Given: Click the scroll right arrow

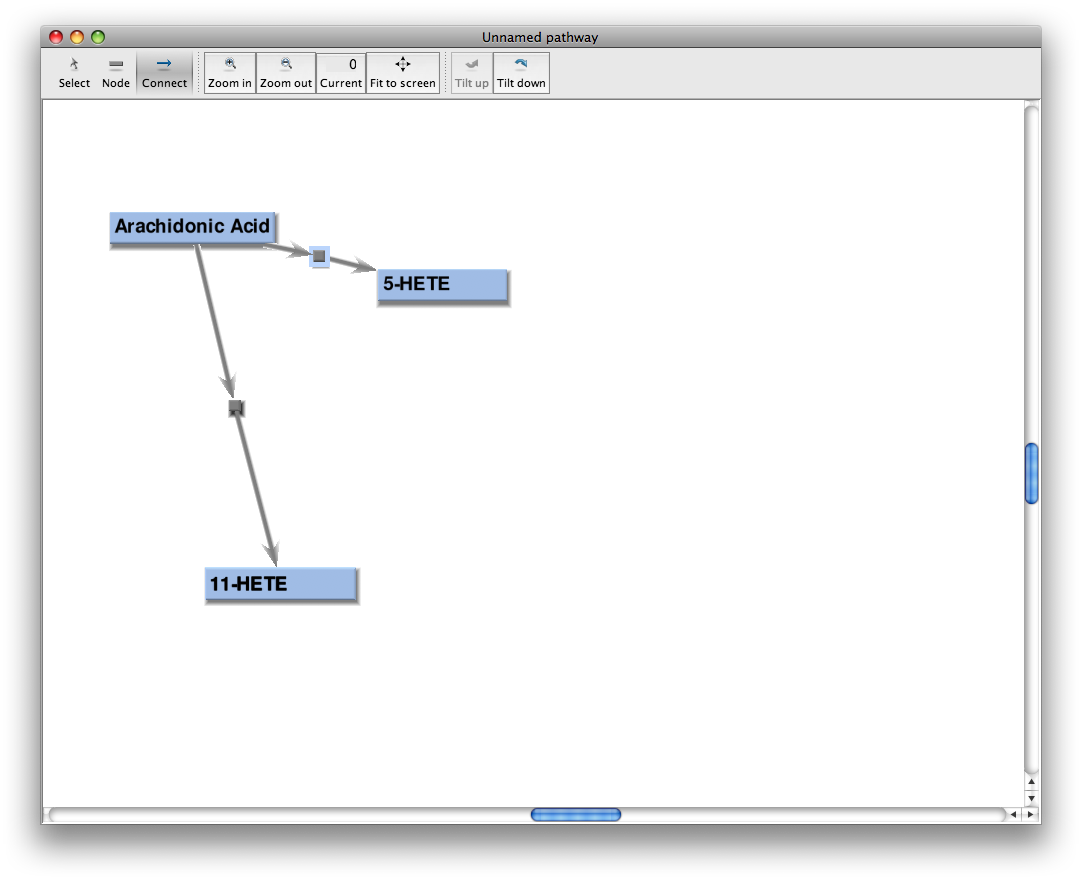Looking at the screenshot, I should [1030, 815].
